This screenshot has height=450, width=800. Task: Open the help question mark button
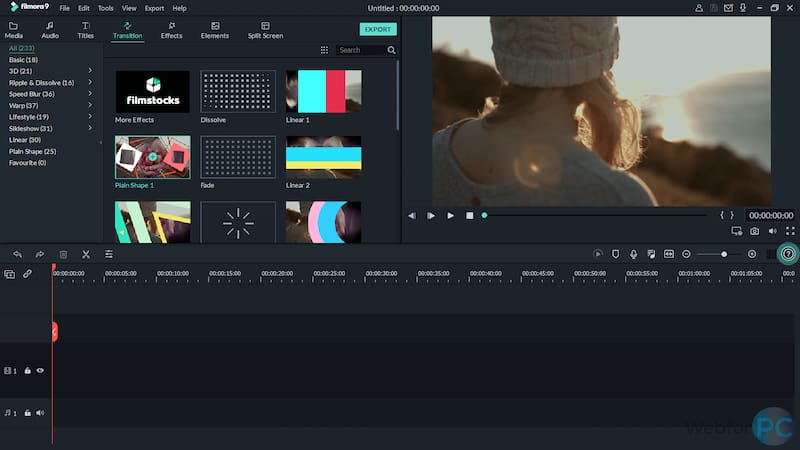coord(788,254)
